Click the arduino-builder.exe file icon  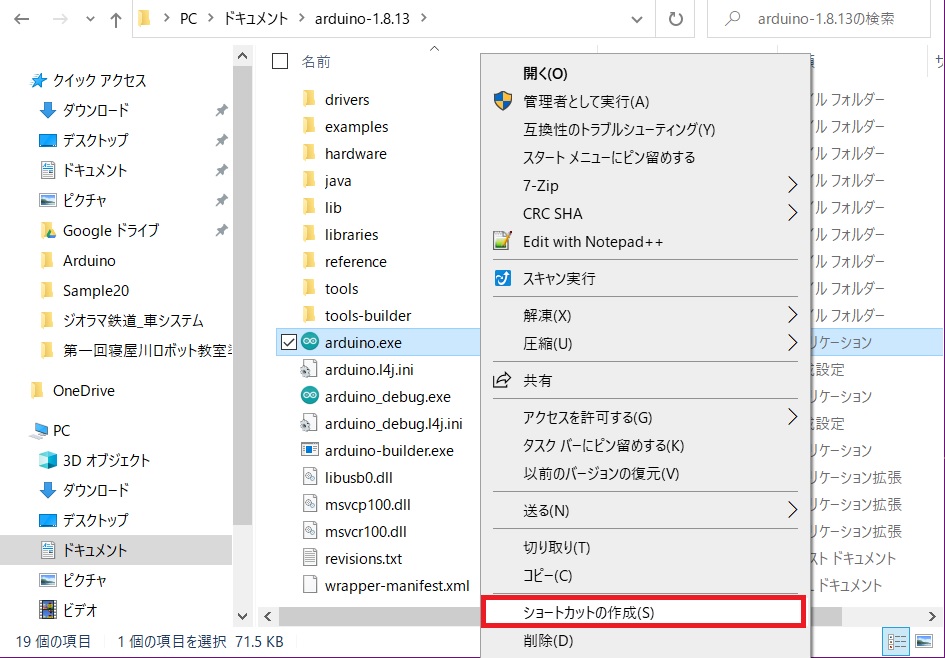coord(310,450)
